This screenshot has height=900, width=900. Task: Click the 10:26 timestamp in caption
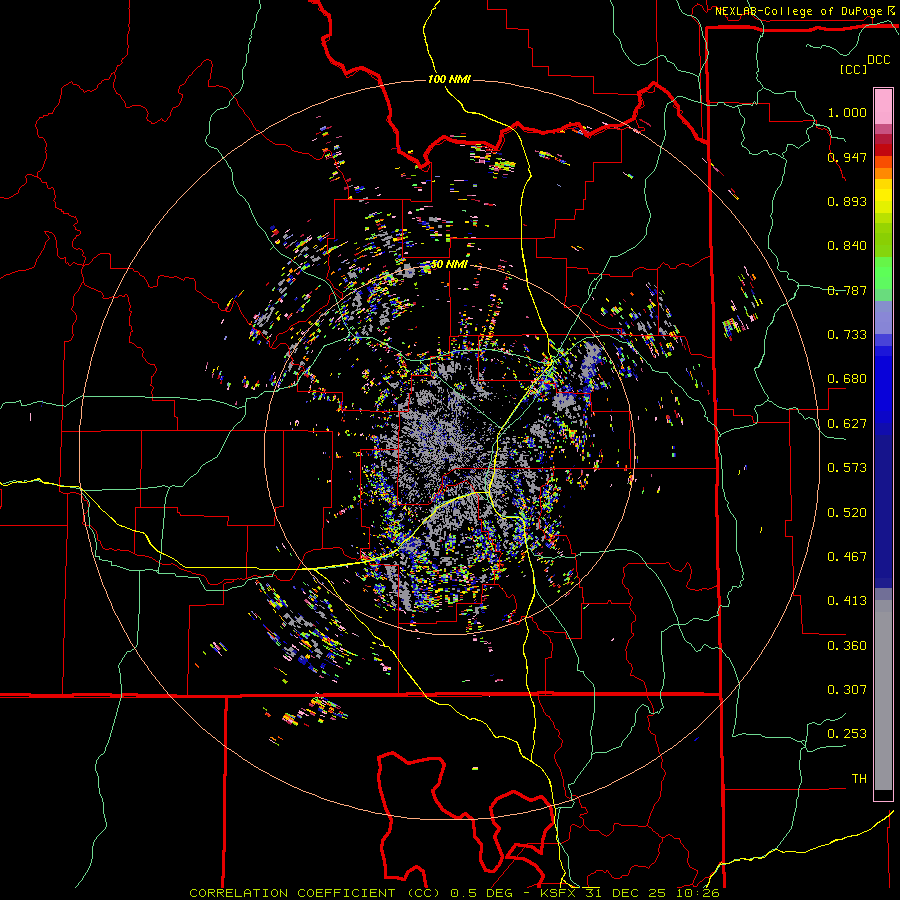699,893
